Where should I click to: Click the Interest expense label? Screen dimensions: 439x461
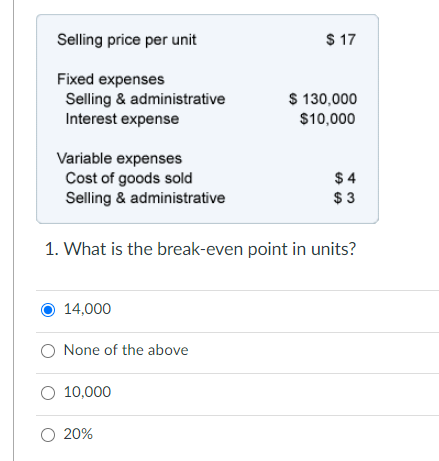122,119
